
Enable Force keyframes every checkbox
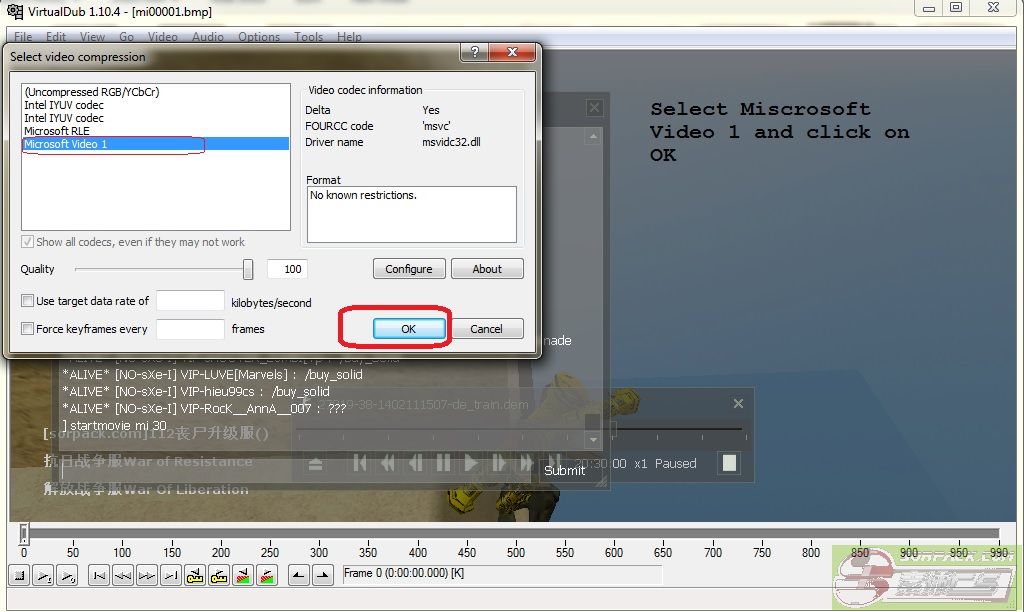(27, 328)
